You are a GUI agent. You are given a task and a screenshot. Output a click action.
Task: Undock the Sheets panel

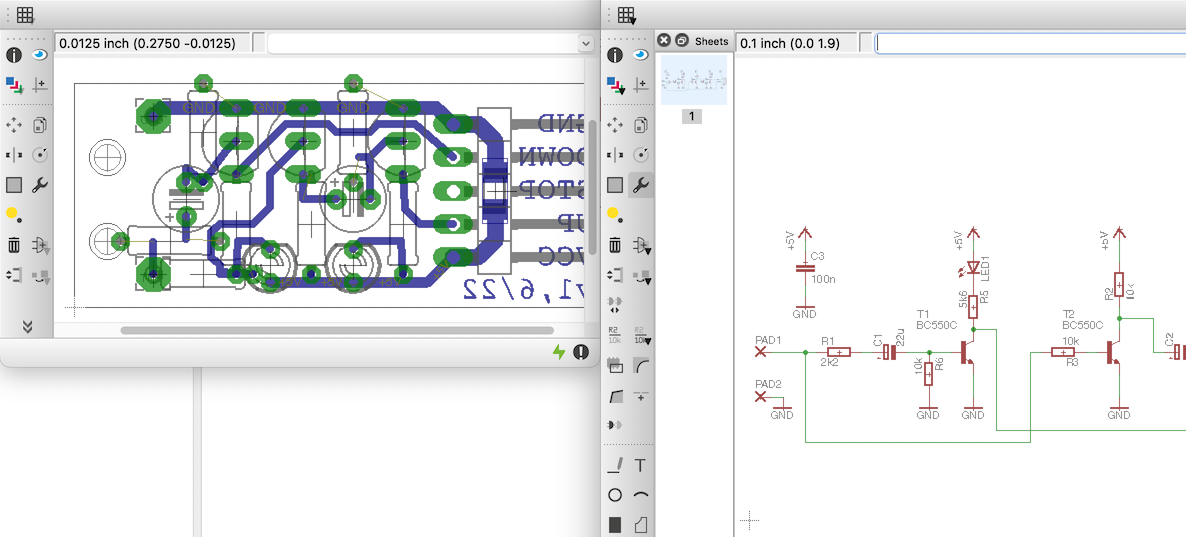click(681, 41)
